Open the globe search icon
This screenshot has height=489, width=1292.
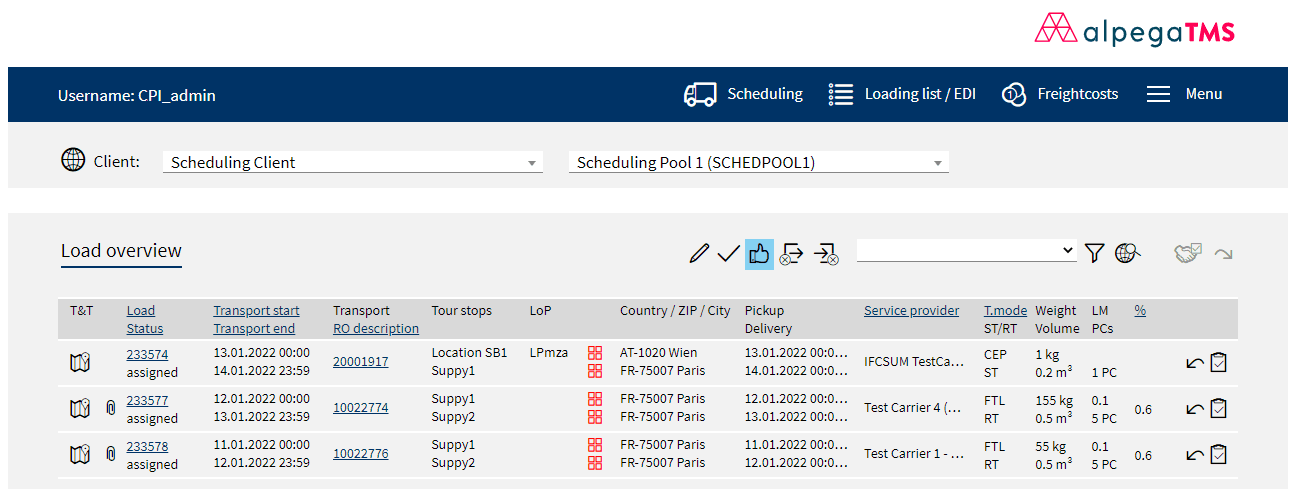pyautogui.click(x=1127, y=254)
